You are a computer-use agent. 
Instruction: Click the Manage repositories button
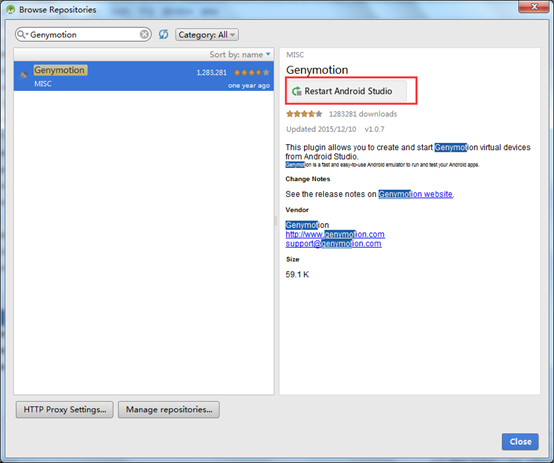pos(169,410)
